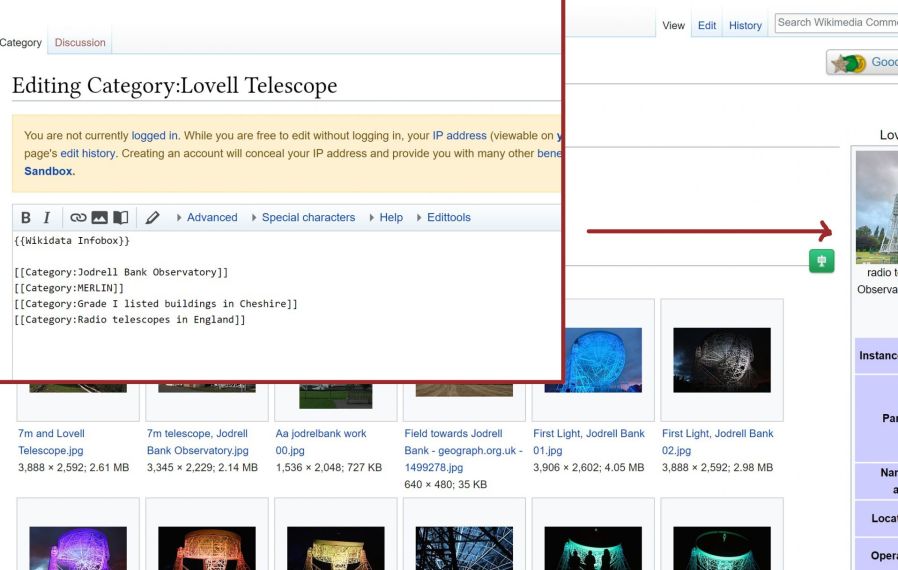Apply italic formatting in the edit toolbar
The width and height of the screenshot is (898, 570).
pyautogui.click(x=46, y=218)
